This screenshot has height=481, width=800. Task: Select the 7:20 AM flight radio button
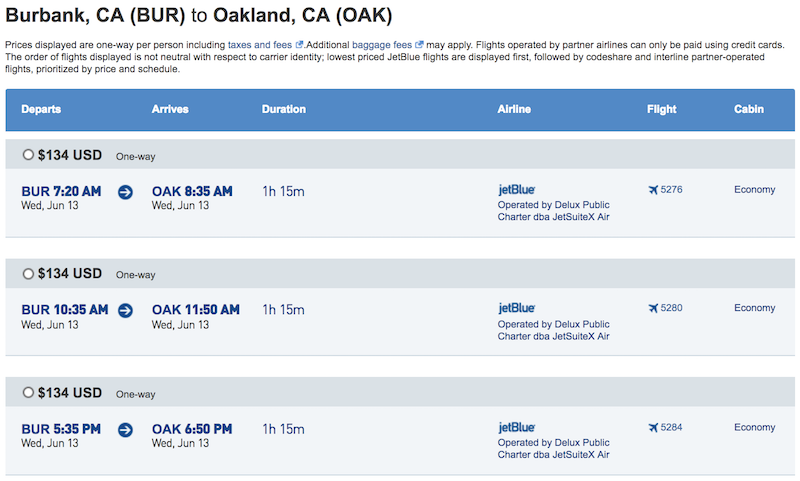click(x=28, y=155)
